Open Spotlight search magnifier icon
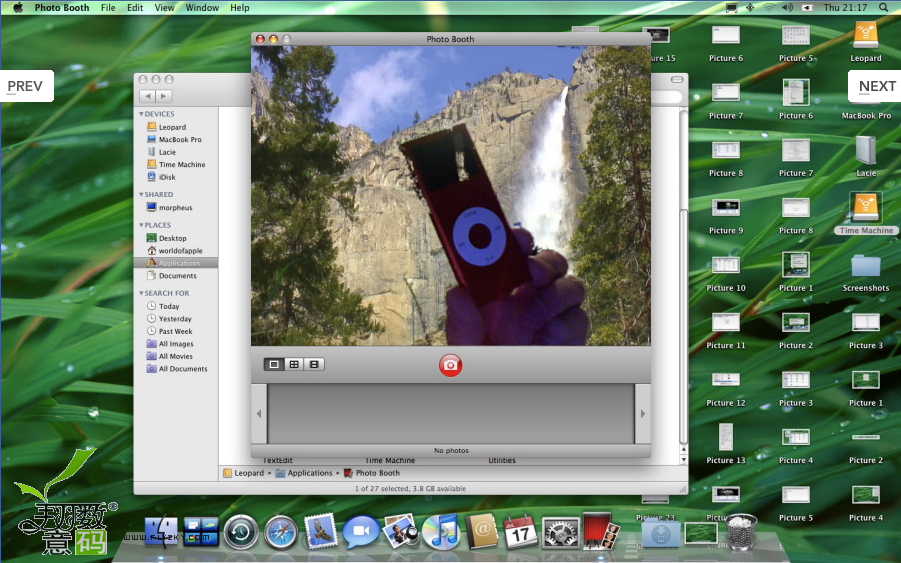Viewport: 901px width, 563px height. [884, 7]
